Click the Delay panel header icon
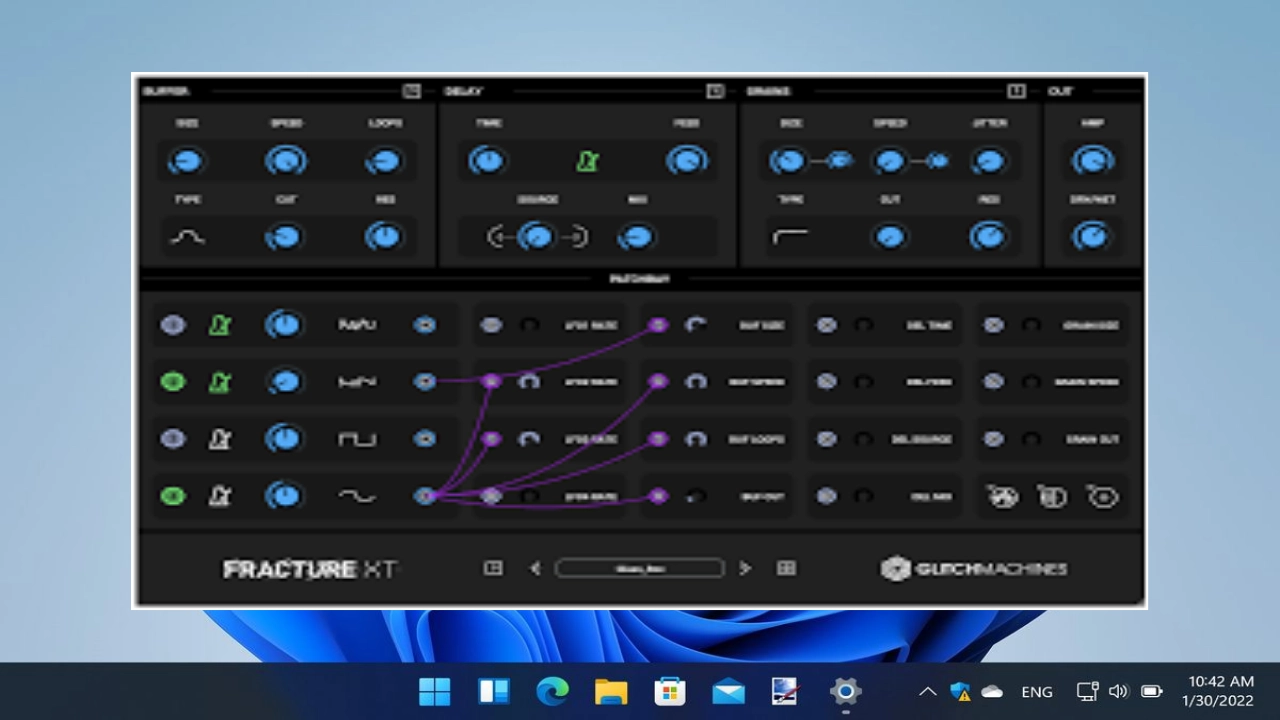Image resolution: width=1280 pixels, height=720 pixels. point(715,91)
